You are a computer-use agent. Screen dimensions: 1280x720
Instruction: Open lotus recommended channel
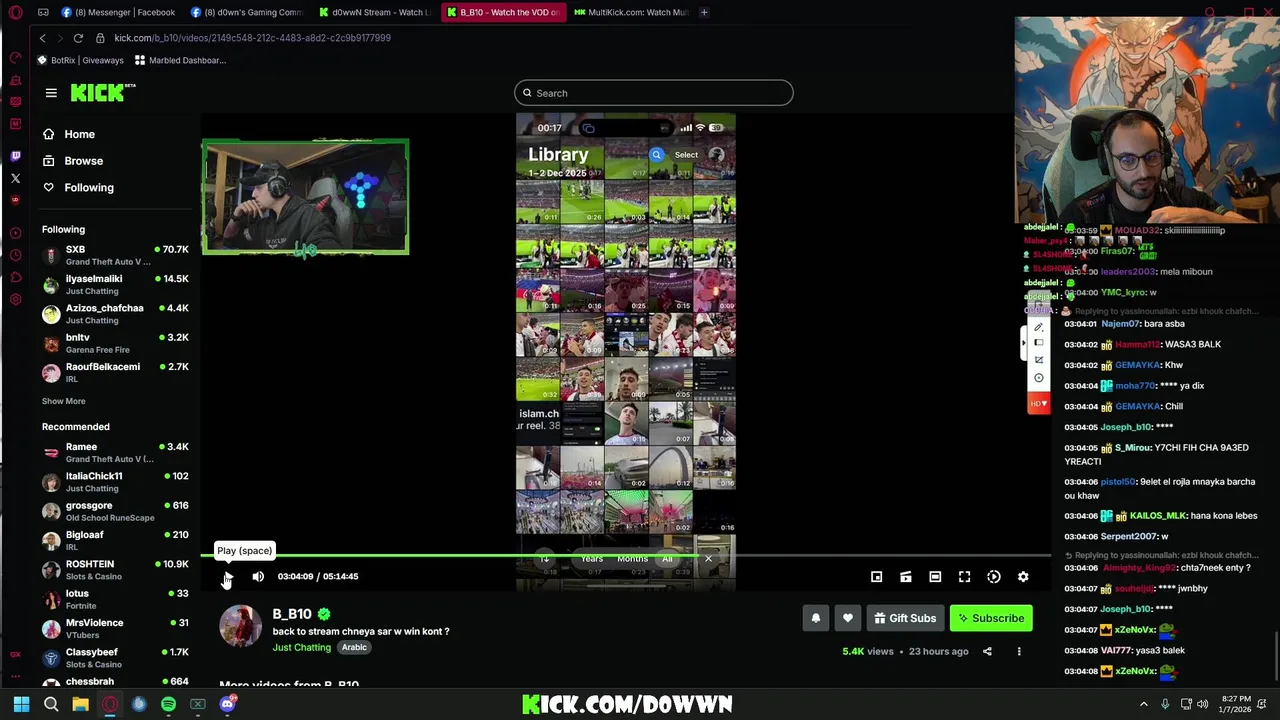click(x=115, y=599)
